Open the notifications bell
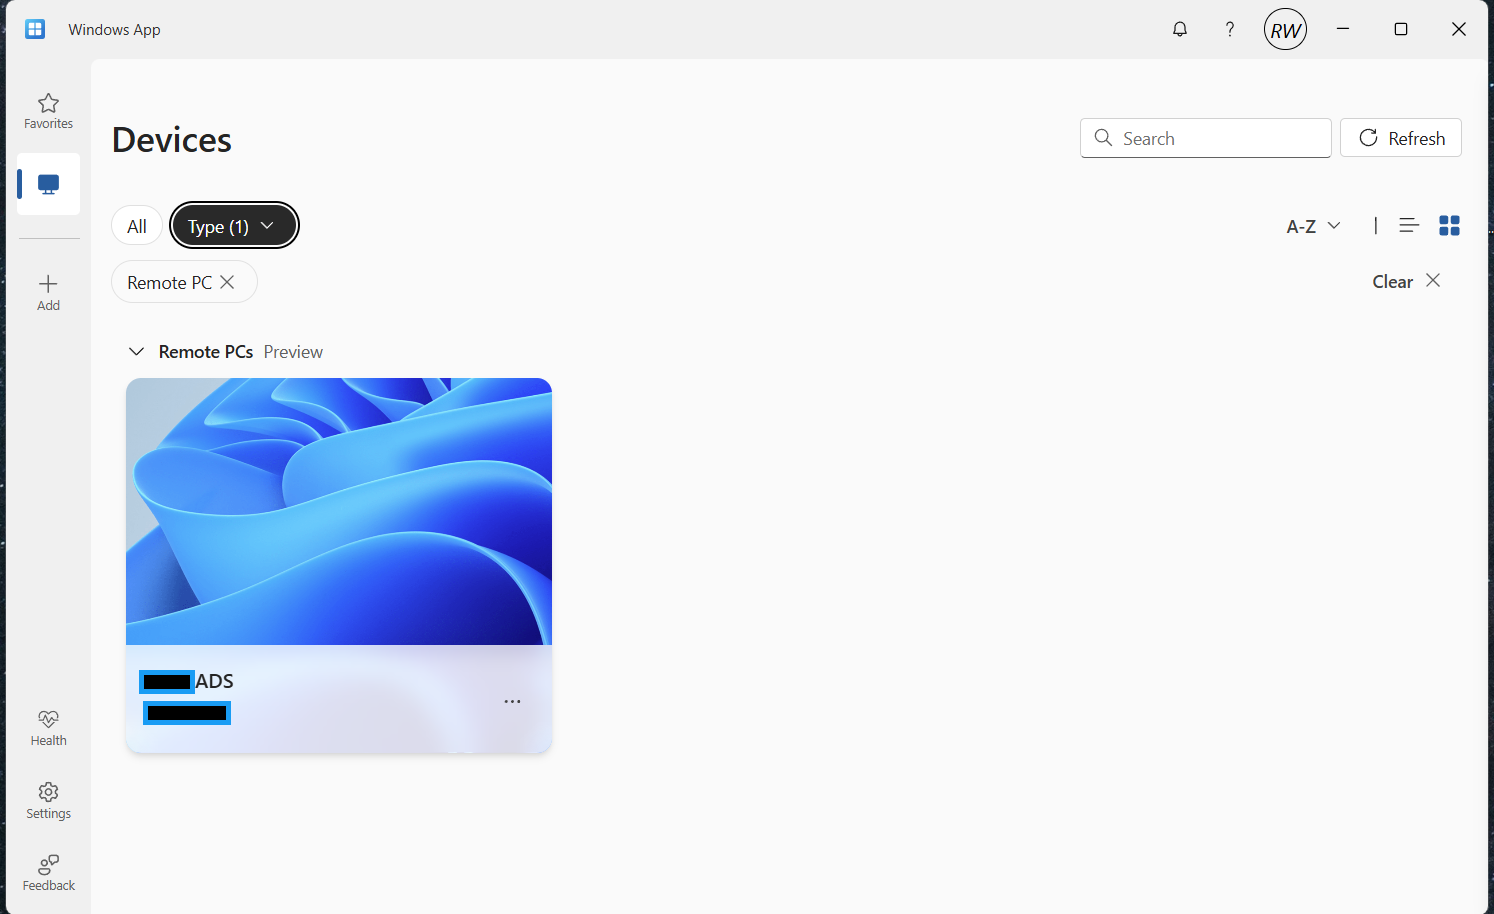The image size is (1494, 914). 1180,29
